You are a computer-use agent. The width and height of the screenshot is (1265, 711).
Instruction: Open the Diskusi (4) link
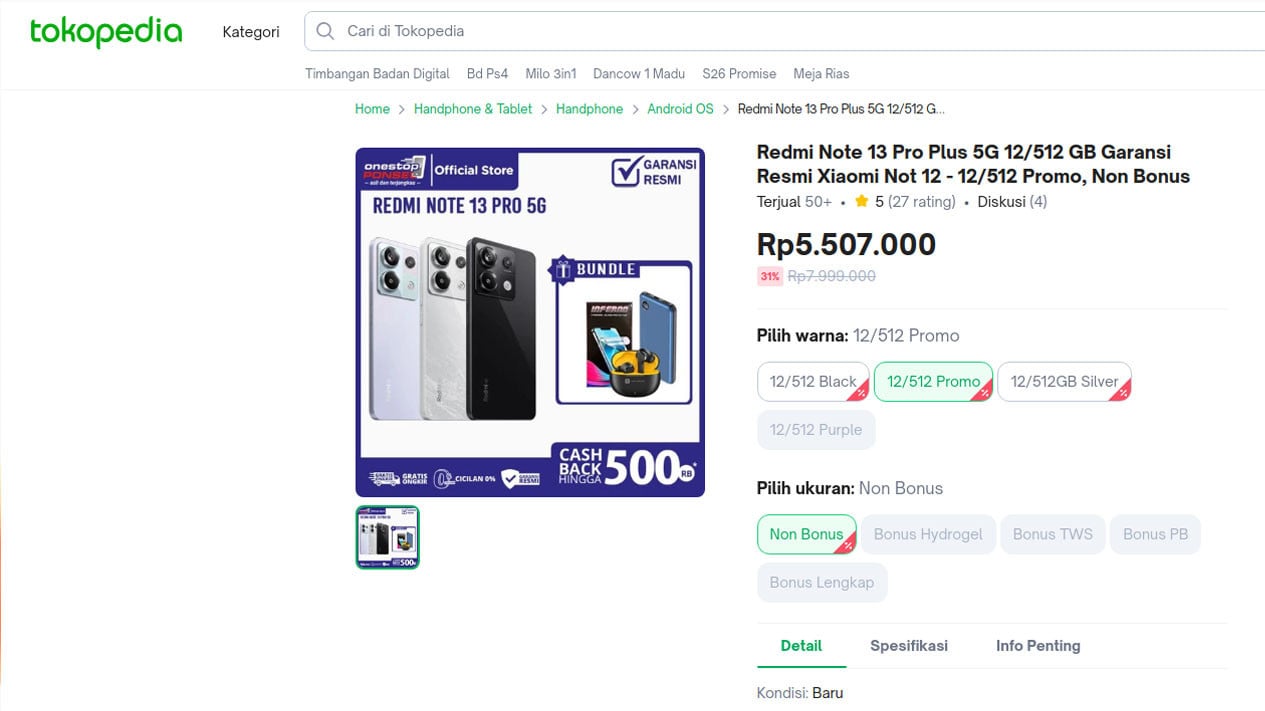(1012, 202)
